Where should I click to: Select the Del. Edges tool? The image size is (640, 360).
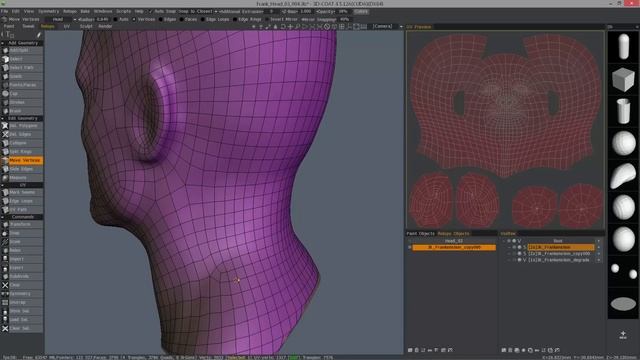click(x=22, y=134)
